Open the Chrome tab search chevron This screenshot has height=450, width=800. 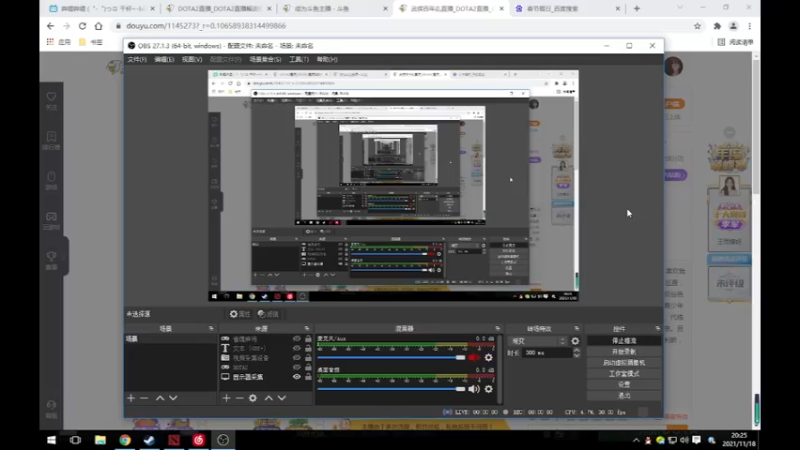680,8
